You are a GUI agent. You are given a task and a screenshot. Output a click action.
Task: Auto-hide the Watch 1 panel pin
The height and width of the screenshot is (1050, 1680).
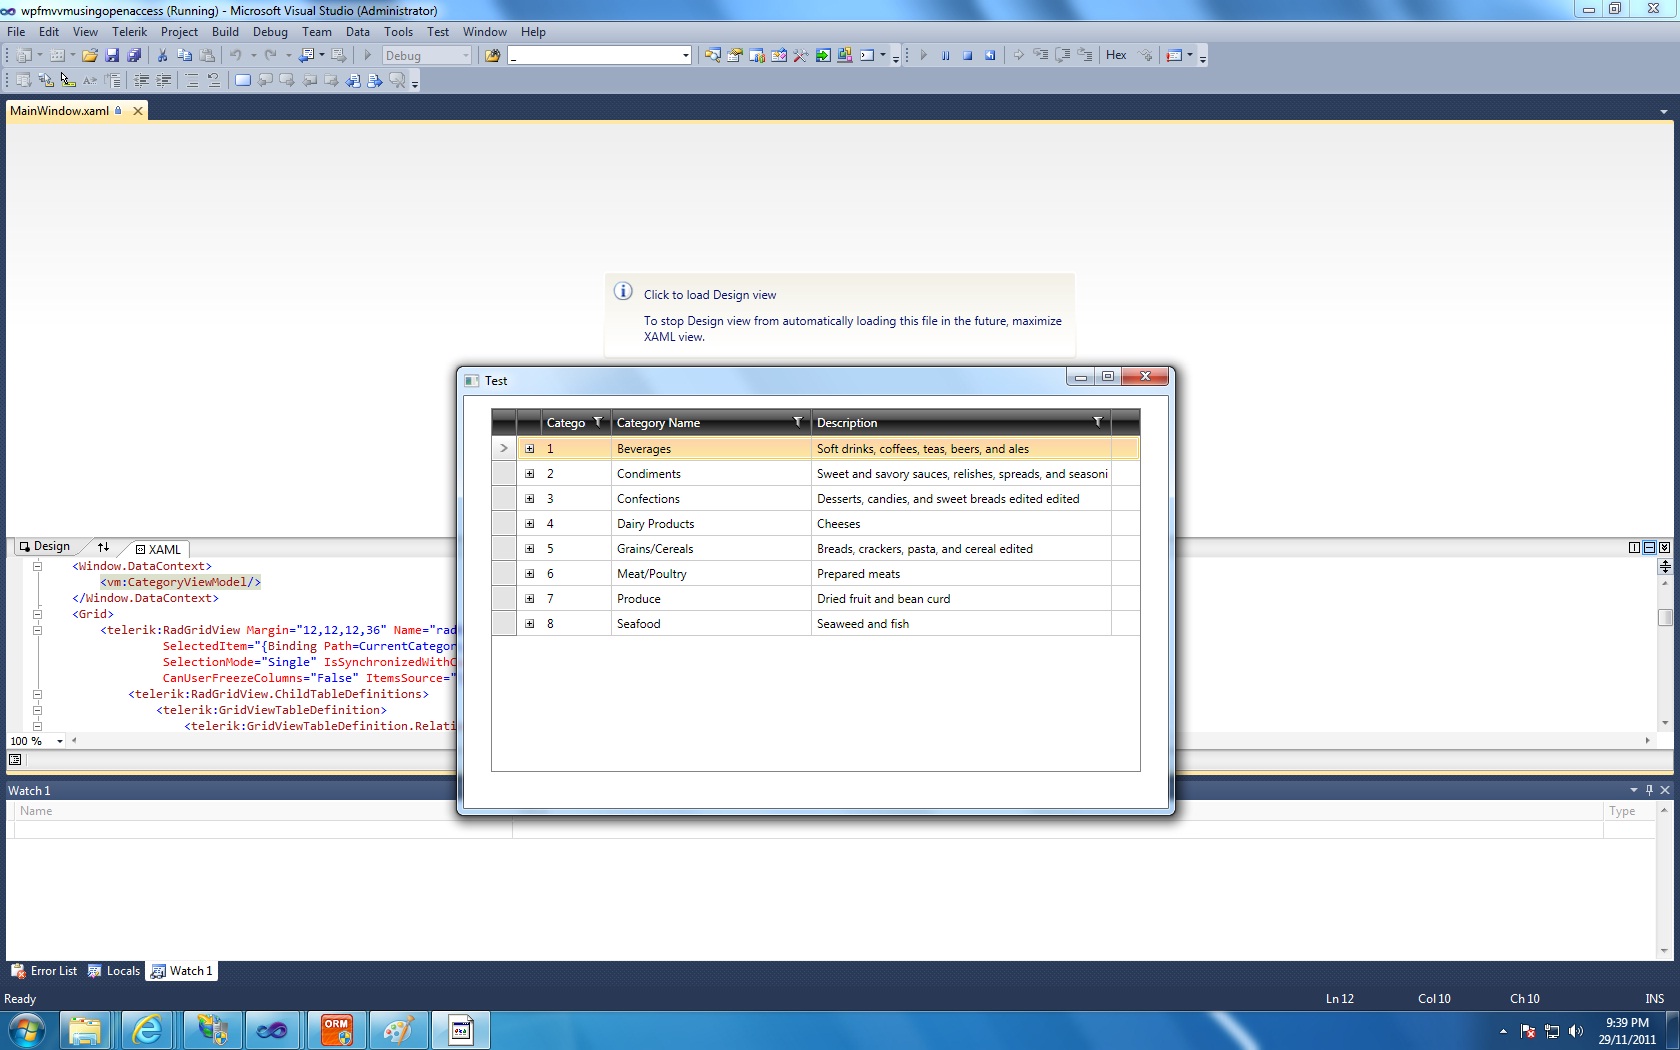pos(1649,790)
